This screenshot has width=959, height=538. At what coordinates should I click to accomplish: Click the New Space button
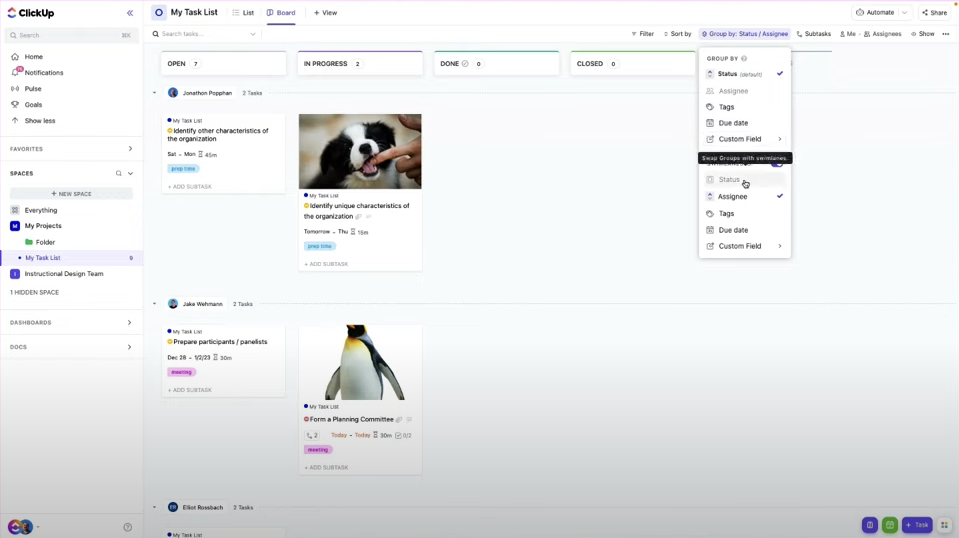(x=71, y=194)
